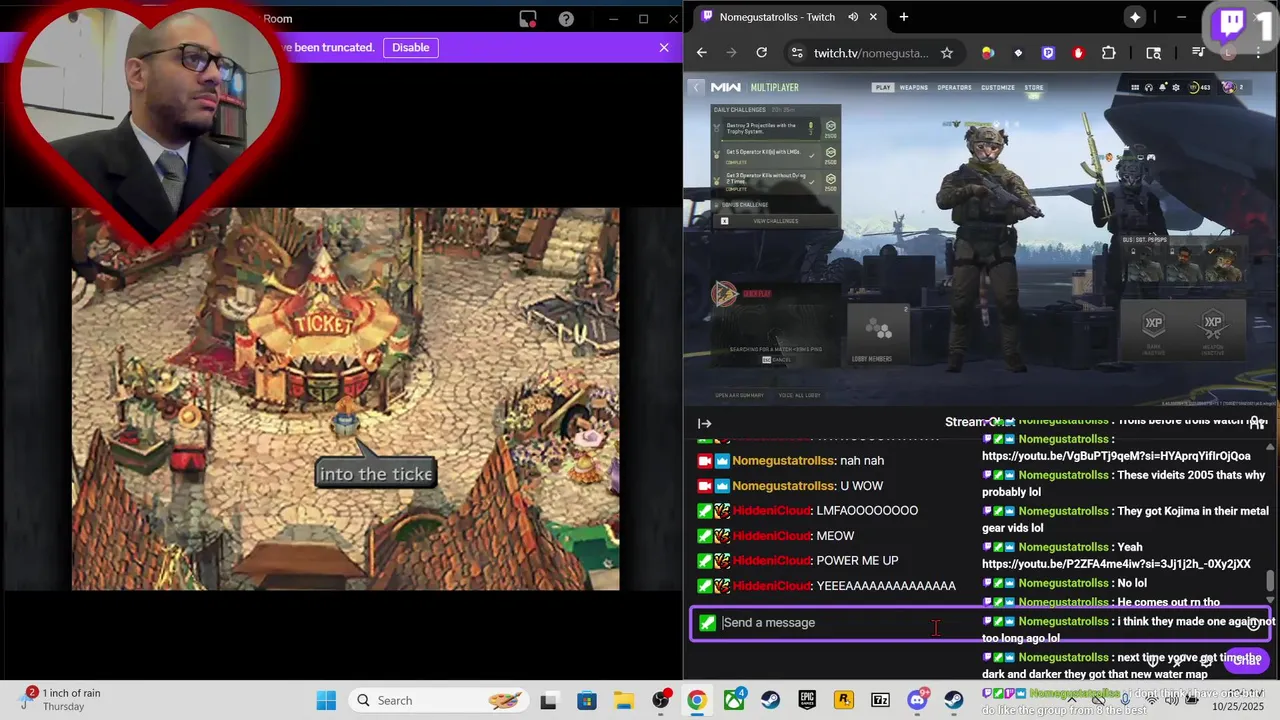Click the Send a message field

coord(980,623)
